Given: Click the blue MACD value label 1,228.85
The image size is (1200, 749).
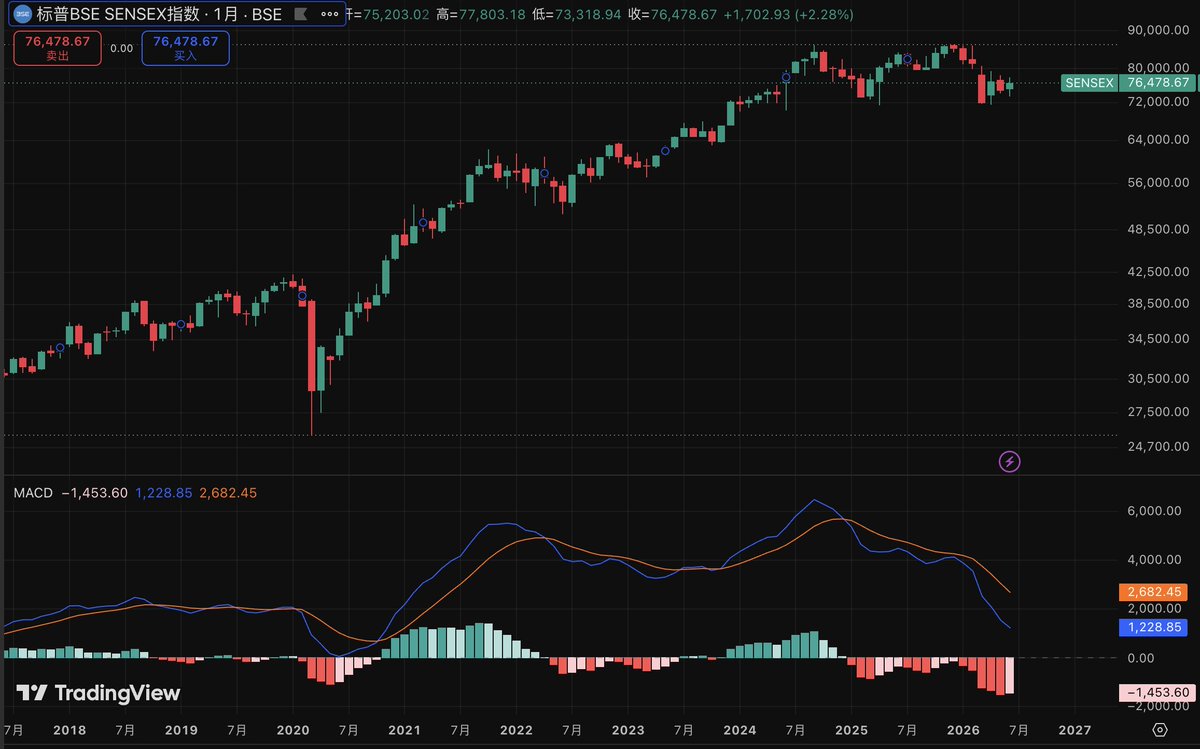Looking at the screenshot, I should point(1153,627).
